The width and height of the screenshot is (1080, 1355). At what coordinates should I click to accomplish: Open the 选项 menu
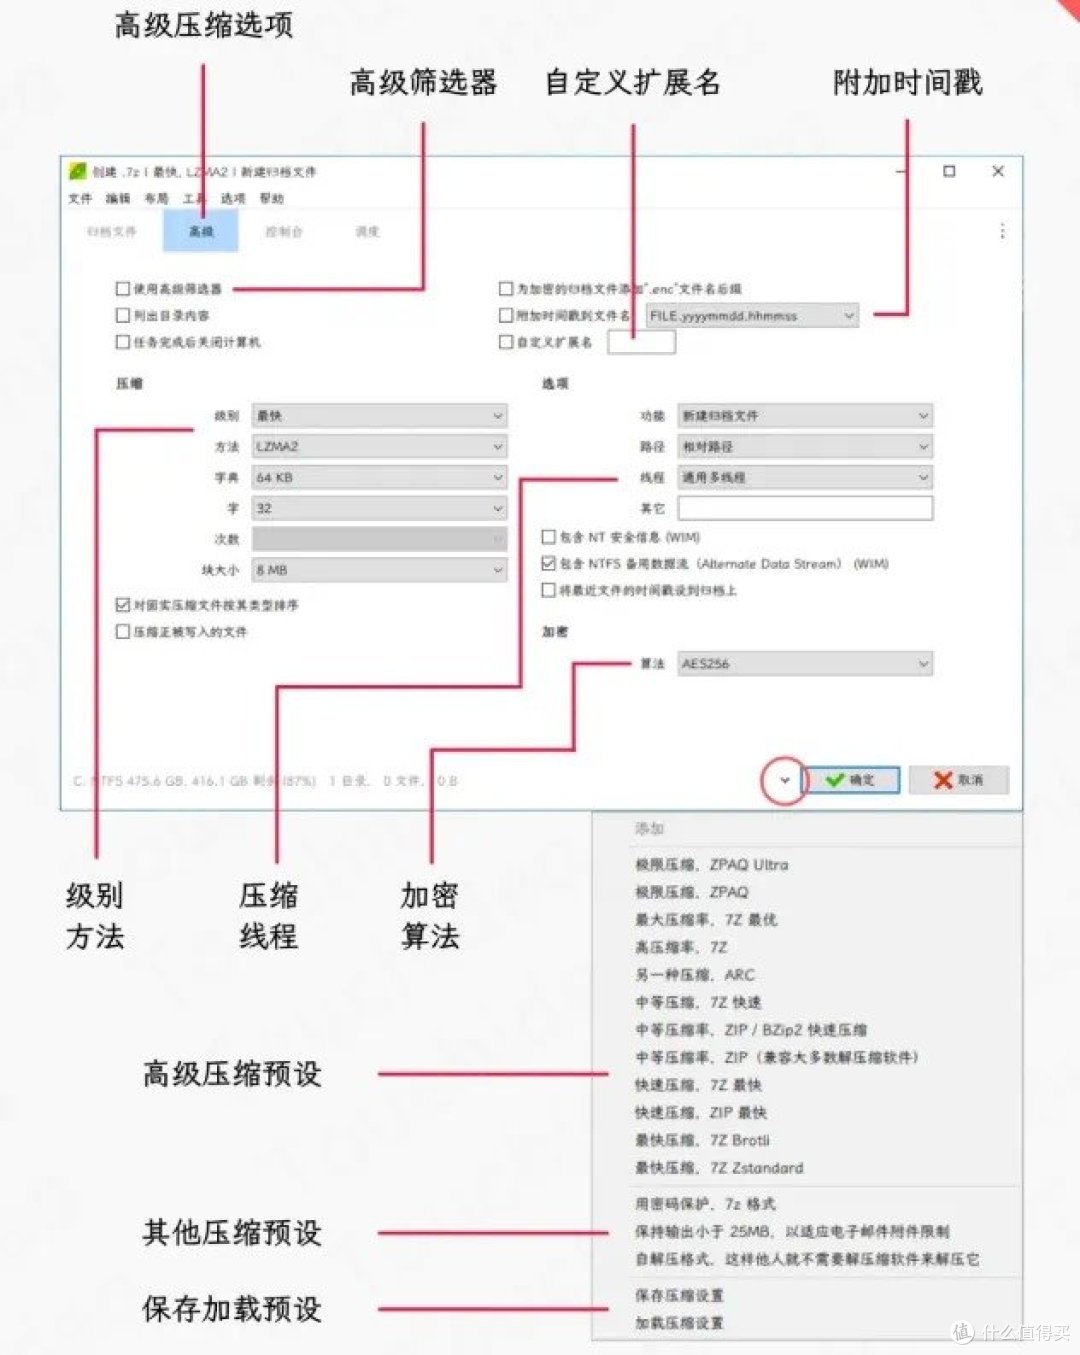pos(233,198)
